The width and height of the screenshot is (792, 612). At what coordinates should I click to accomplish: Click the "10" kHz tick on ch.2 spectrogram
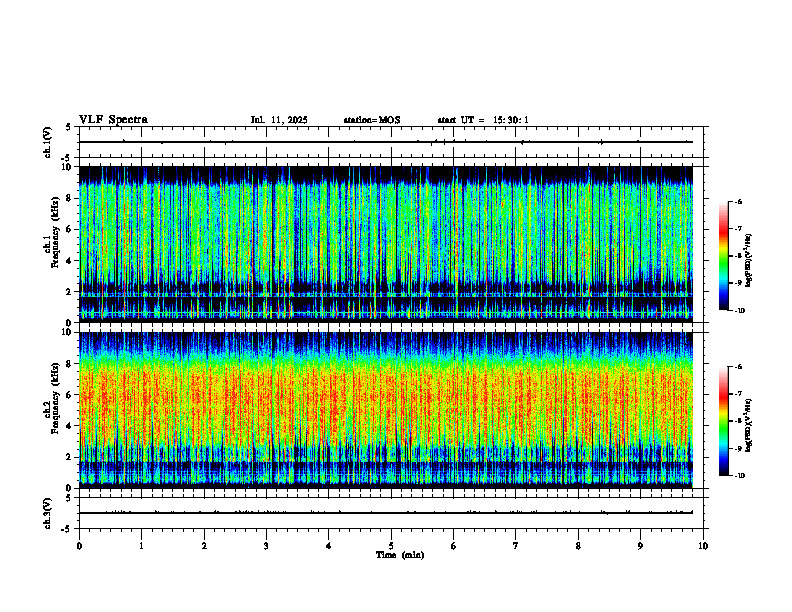pyautogui.click(x=69, y=332)
